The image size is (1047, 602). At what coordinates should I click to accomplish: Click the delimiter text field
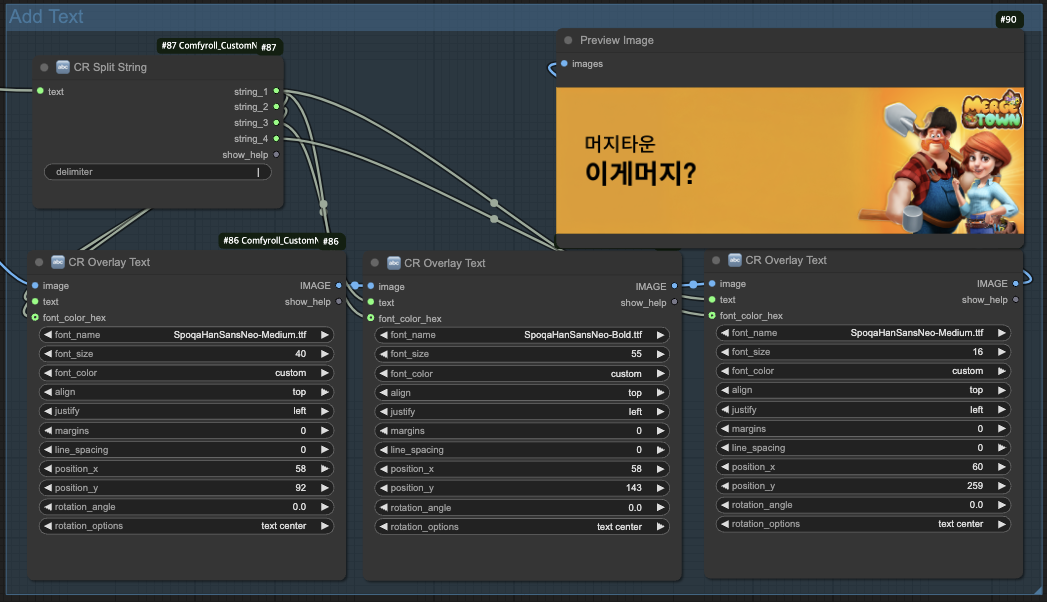pos(158,172)
